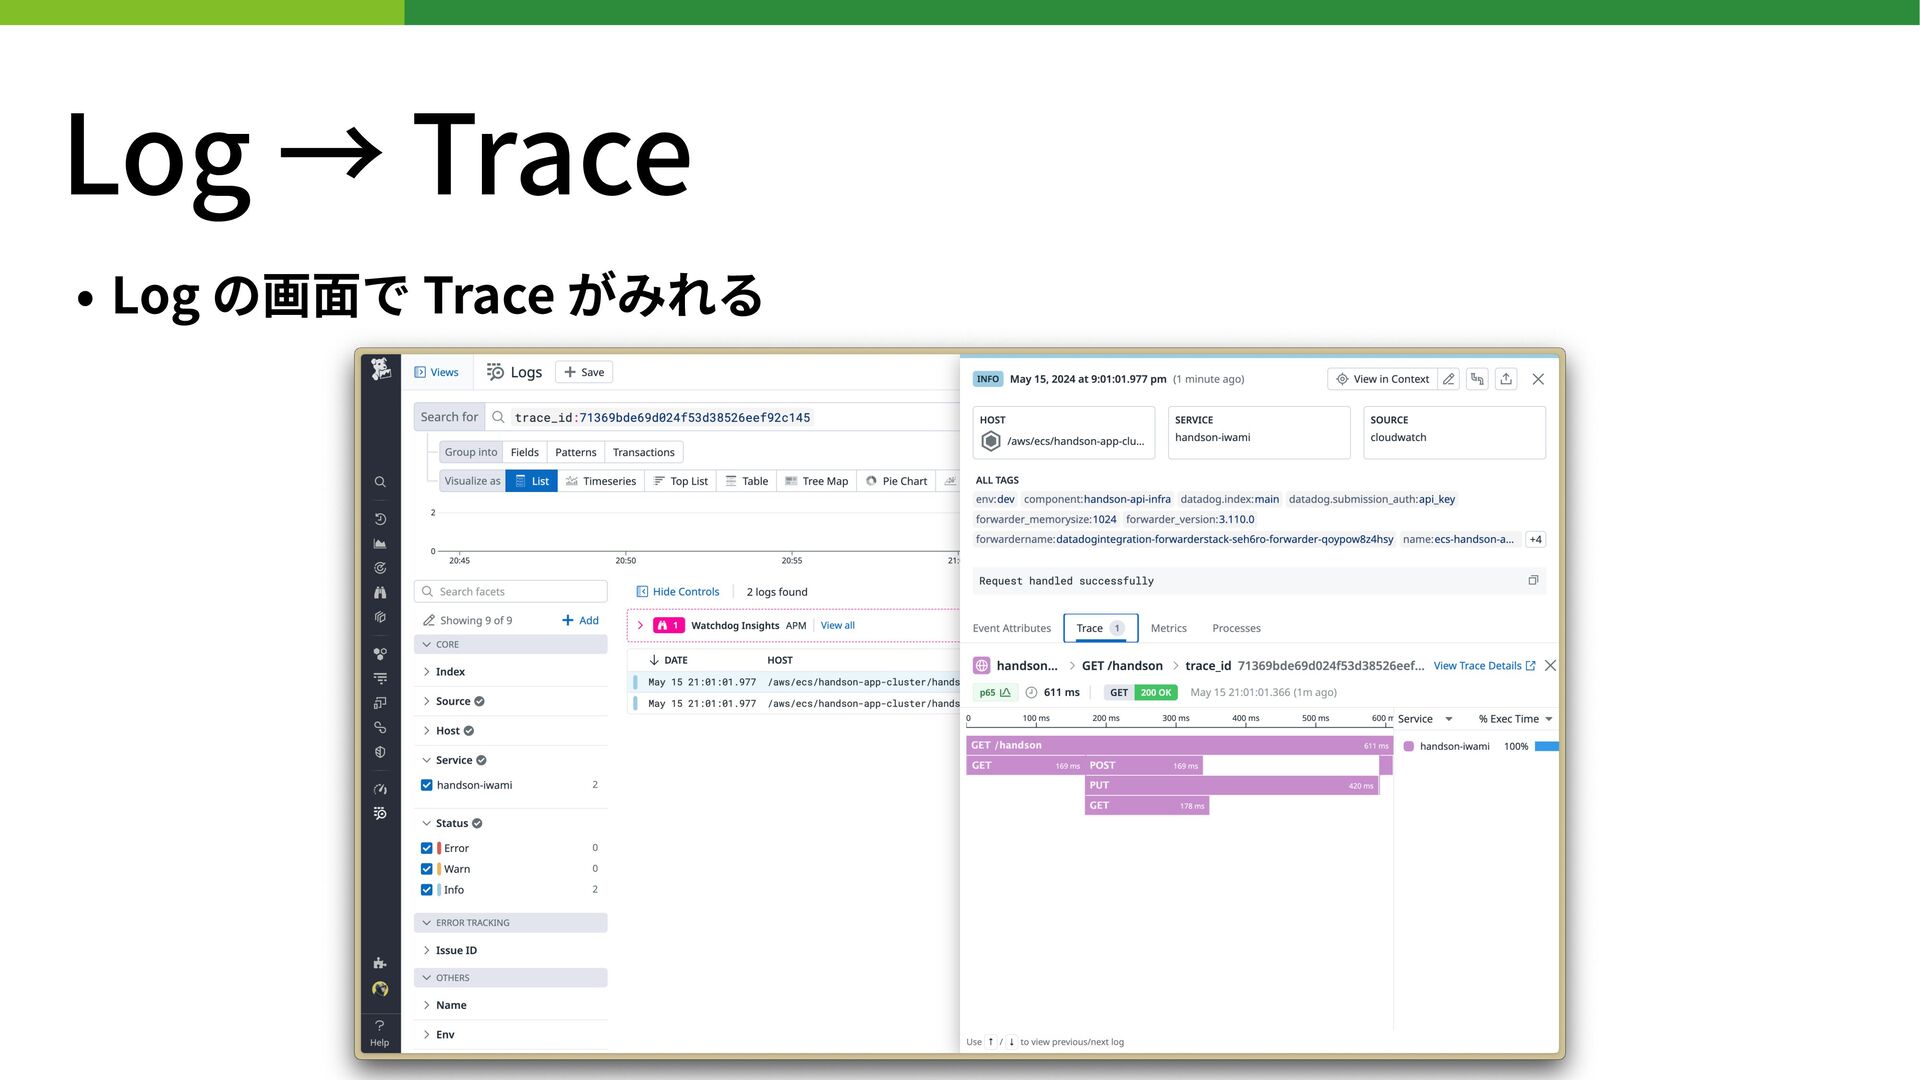Click Hide Controls
The width and height of the screenshot is (1920, 1080).
(678, 592)
